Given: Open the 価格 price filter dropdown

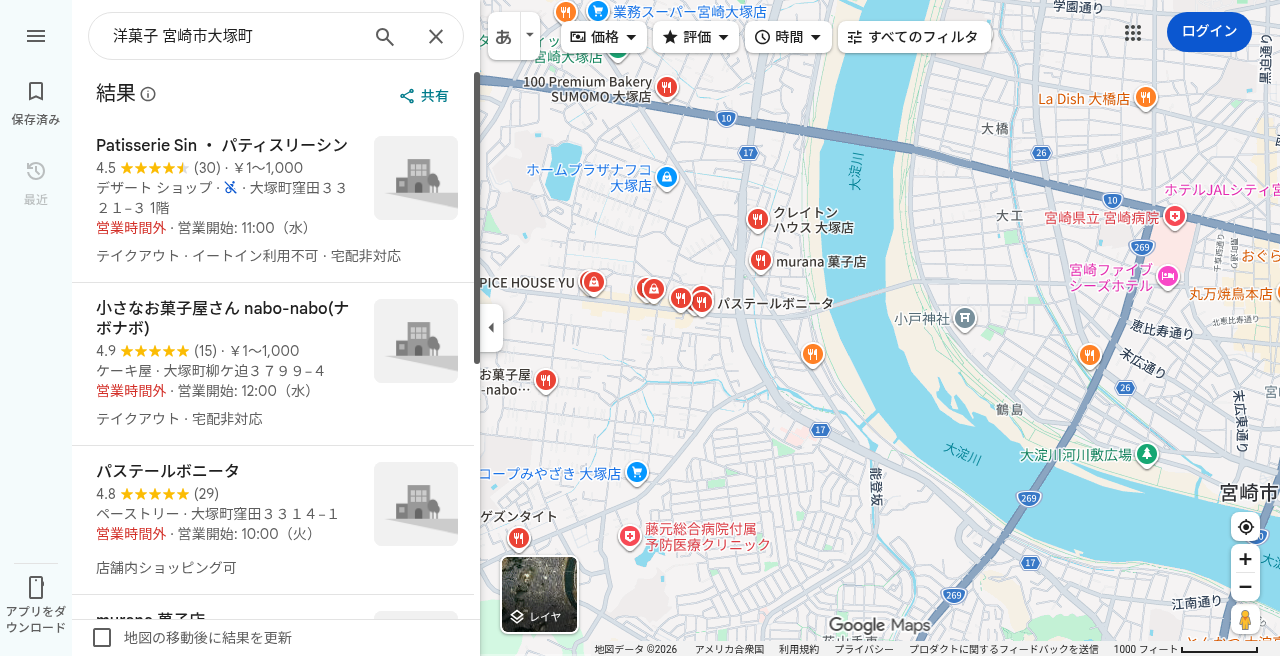Looking at the screenshot, I should pos(603,37).
